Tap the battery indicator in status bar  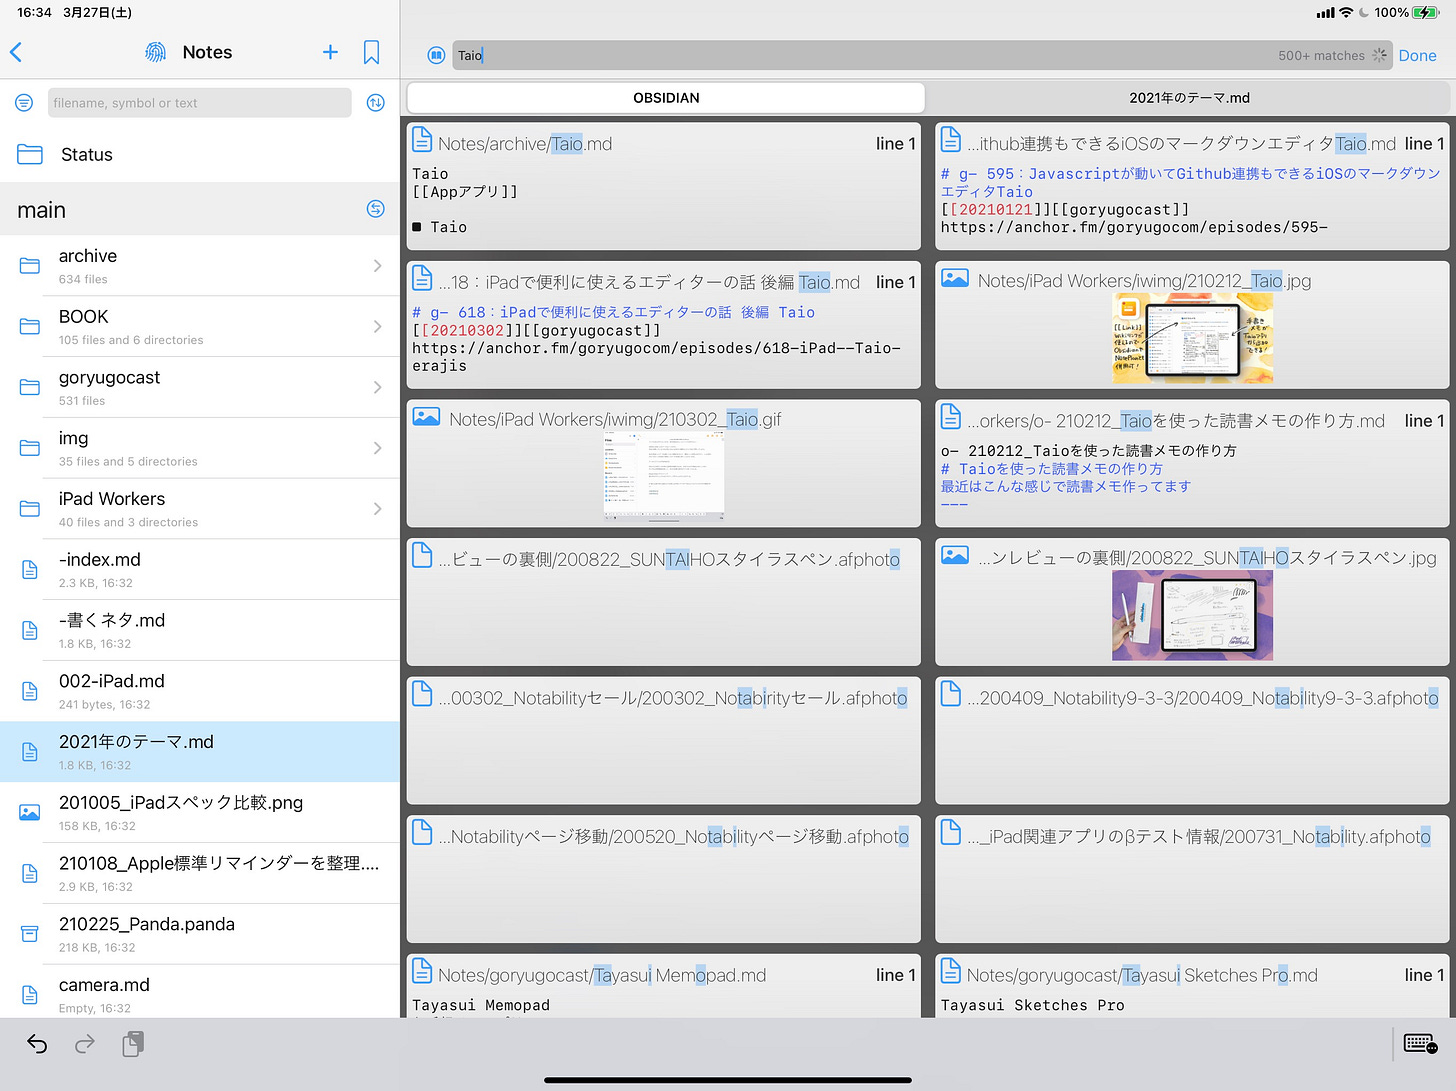pyautogui.click(x=1426, y=12)
